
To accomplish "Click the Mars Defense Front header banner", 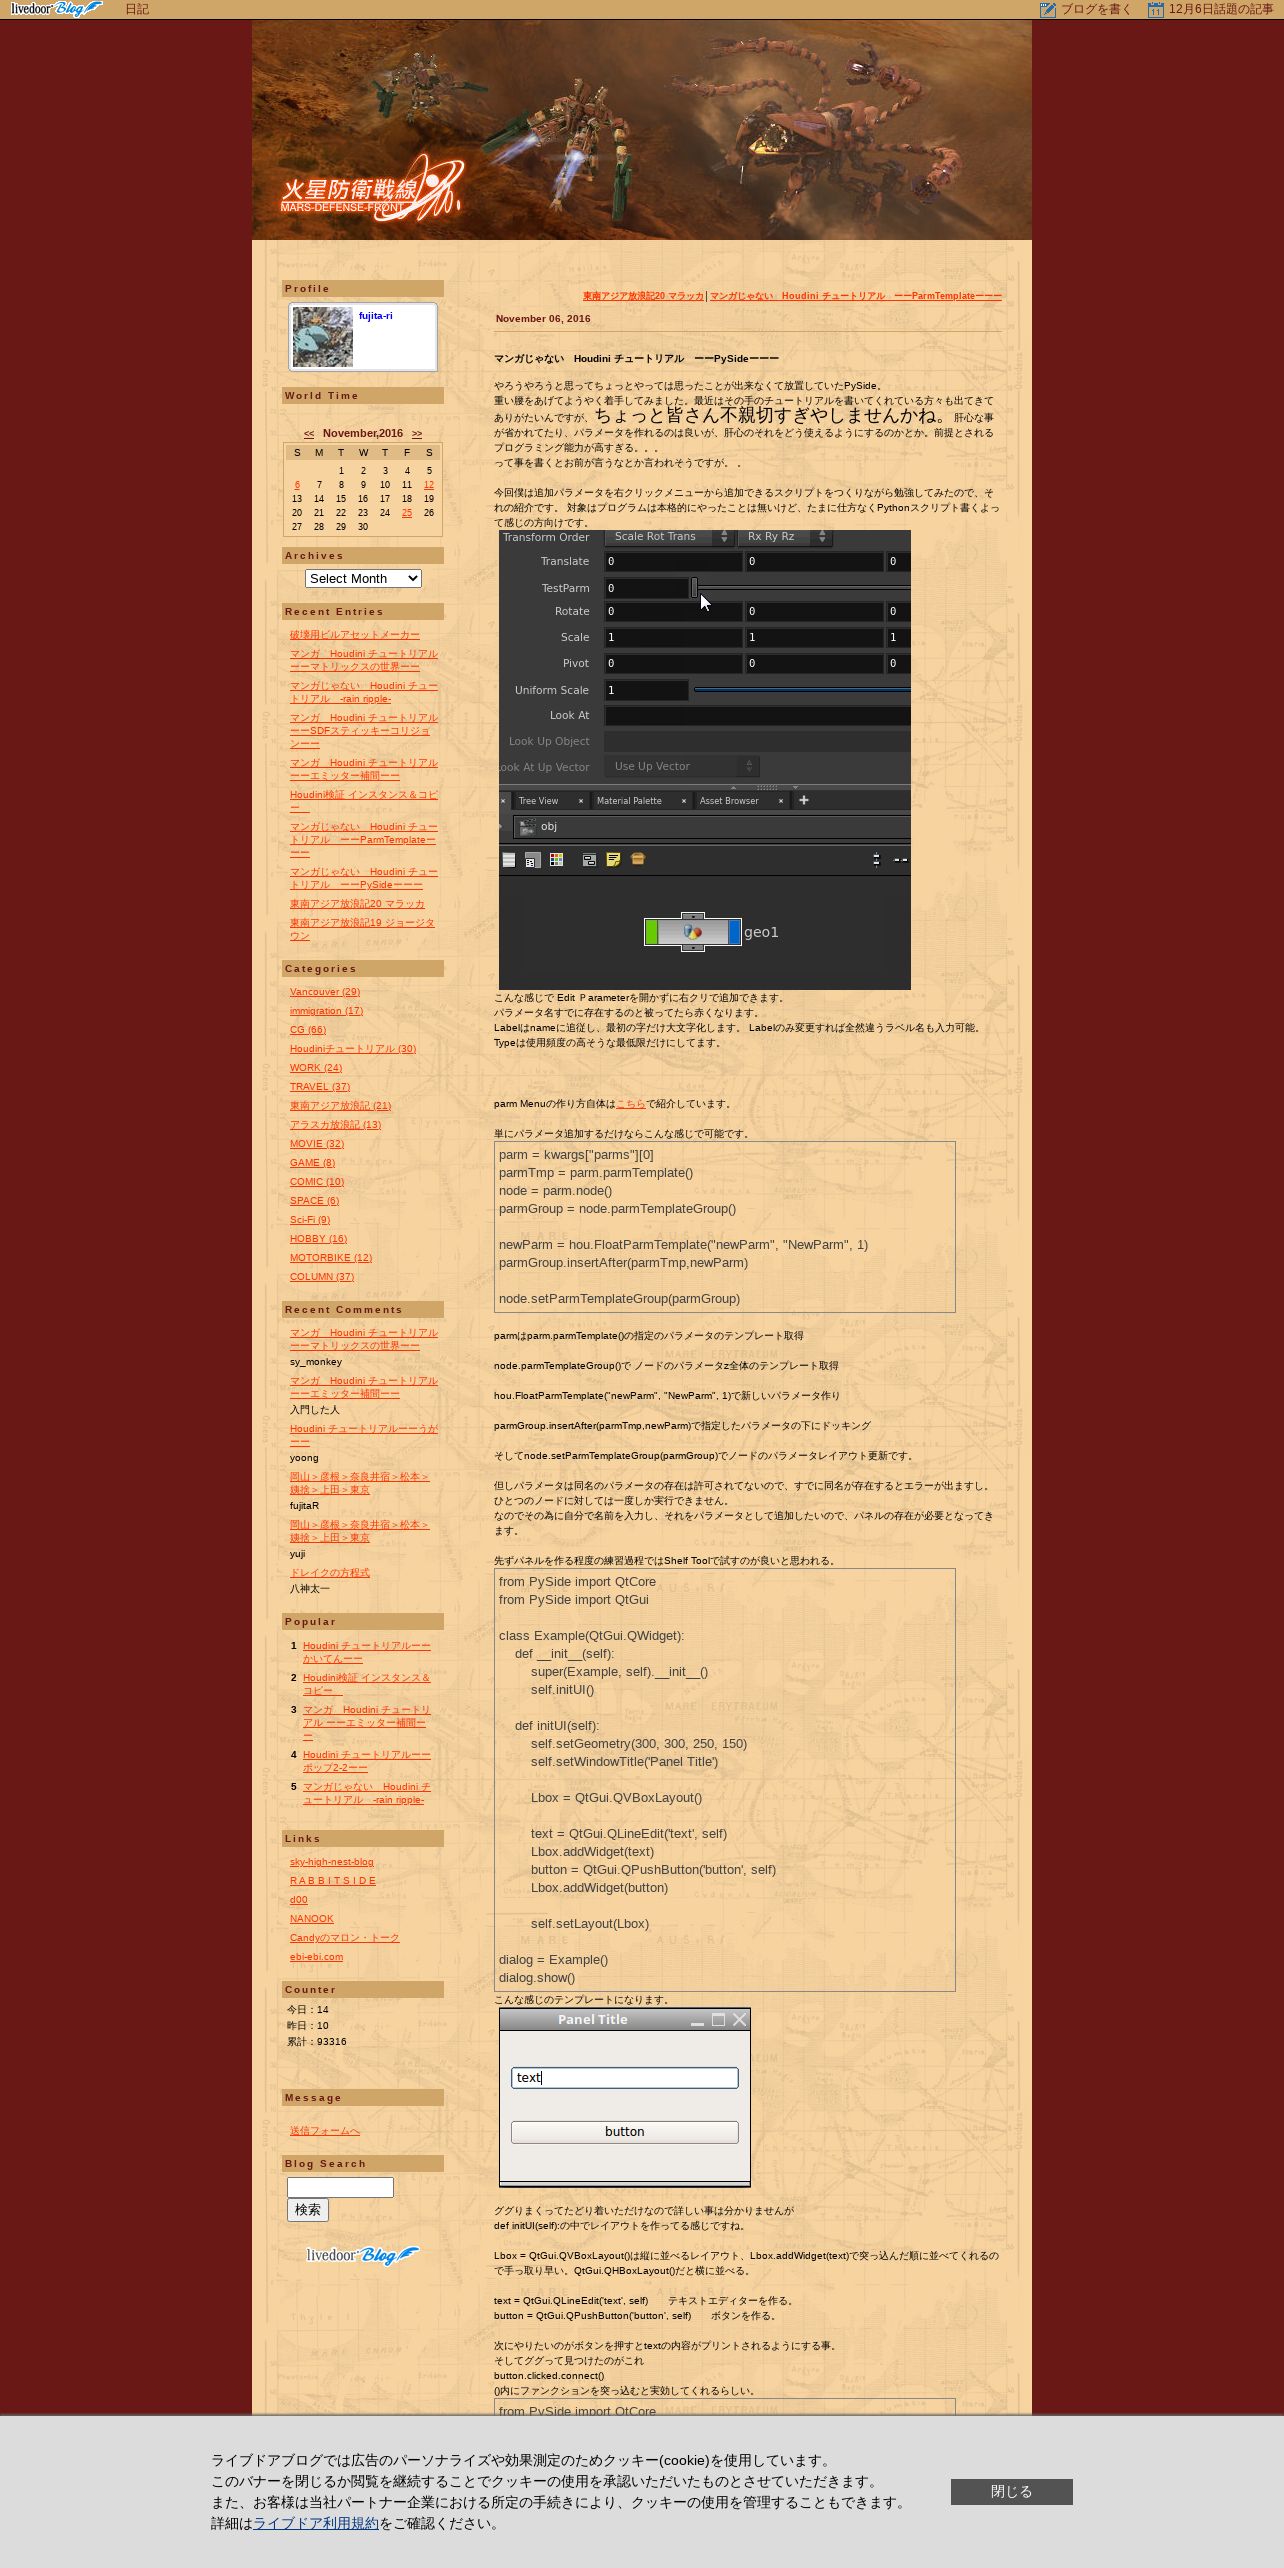I will coord(642,130).
